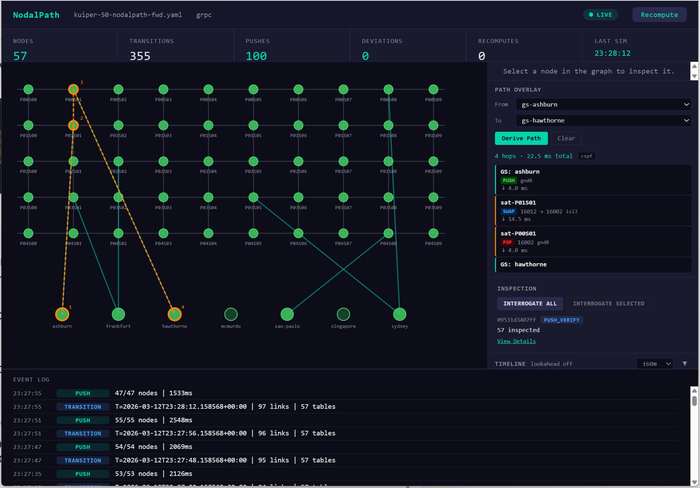Select the PUSH 53/53 nodes log entry
The width and height of the screenshot is (700, 488).
[346, 474]
